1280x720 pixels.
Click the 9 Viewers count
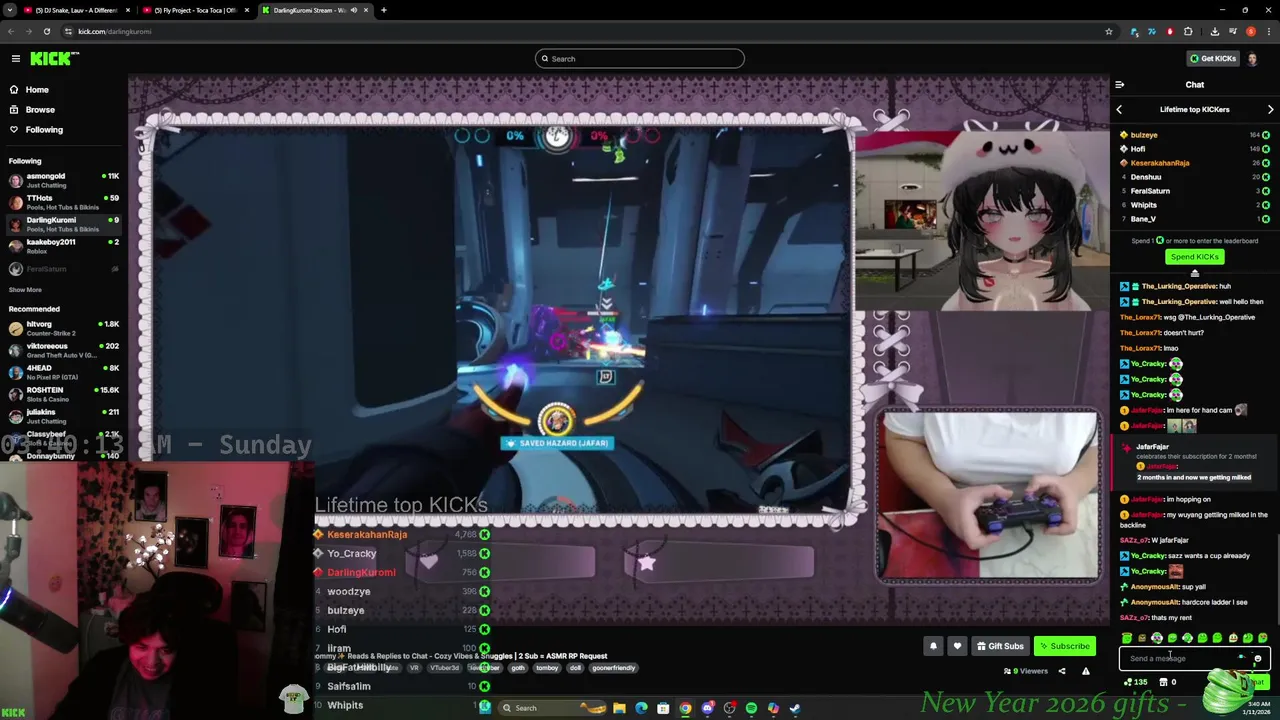pos(1027,671)
